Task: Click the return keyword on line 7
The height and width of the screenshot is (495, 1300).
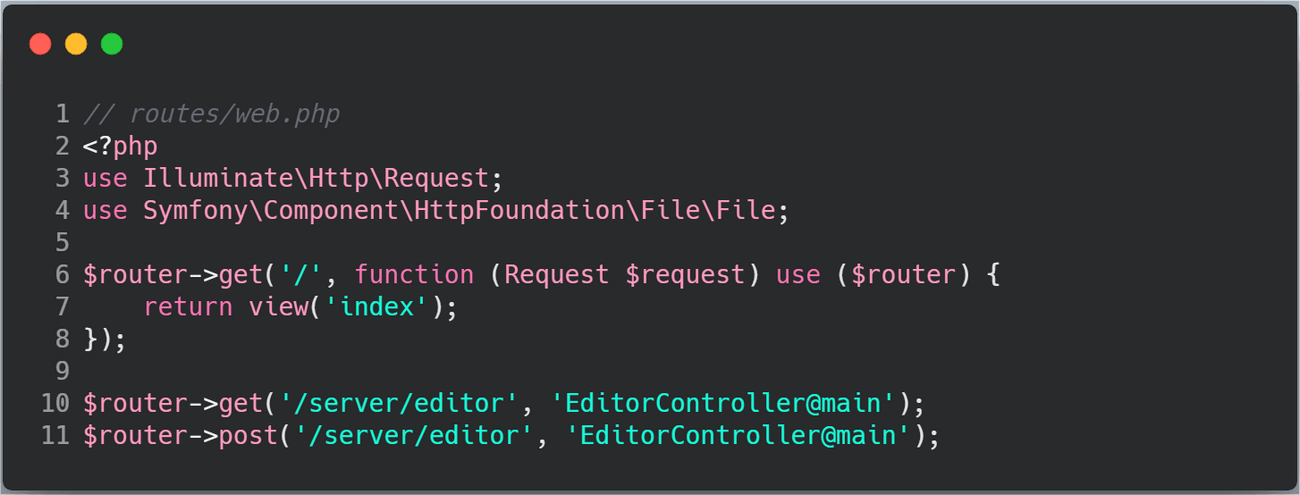Action: [188, 306]
